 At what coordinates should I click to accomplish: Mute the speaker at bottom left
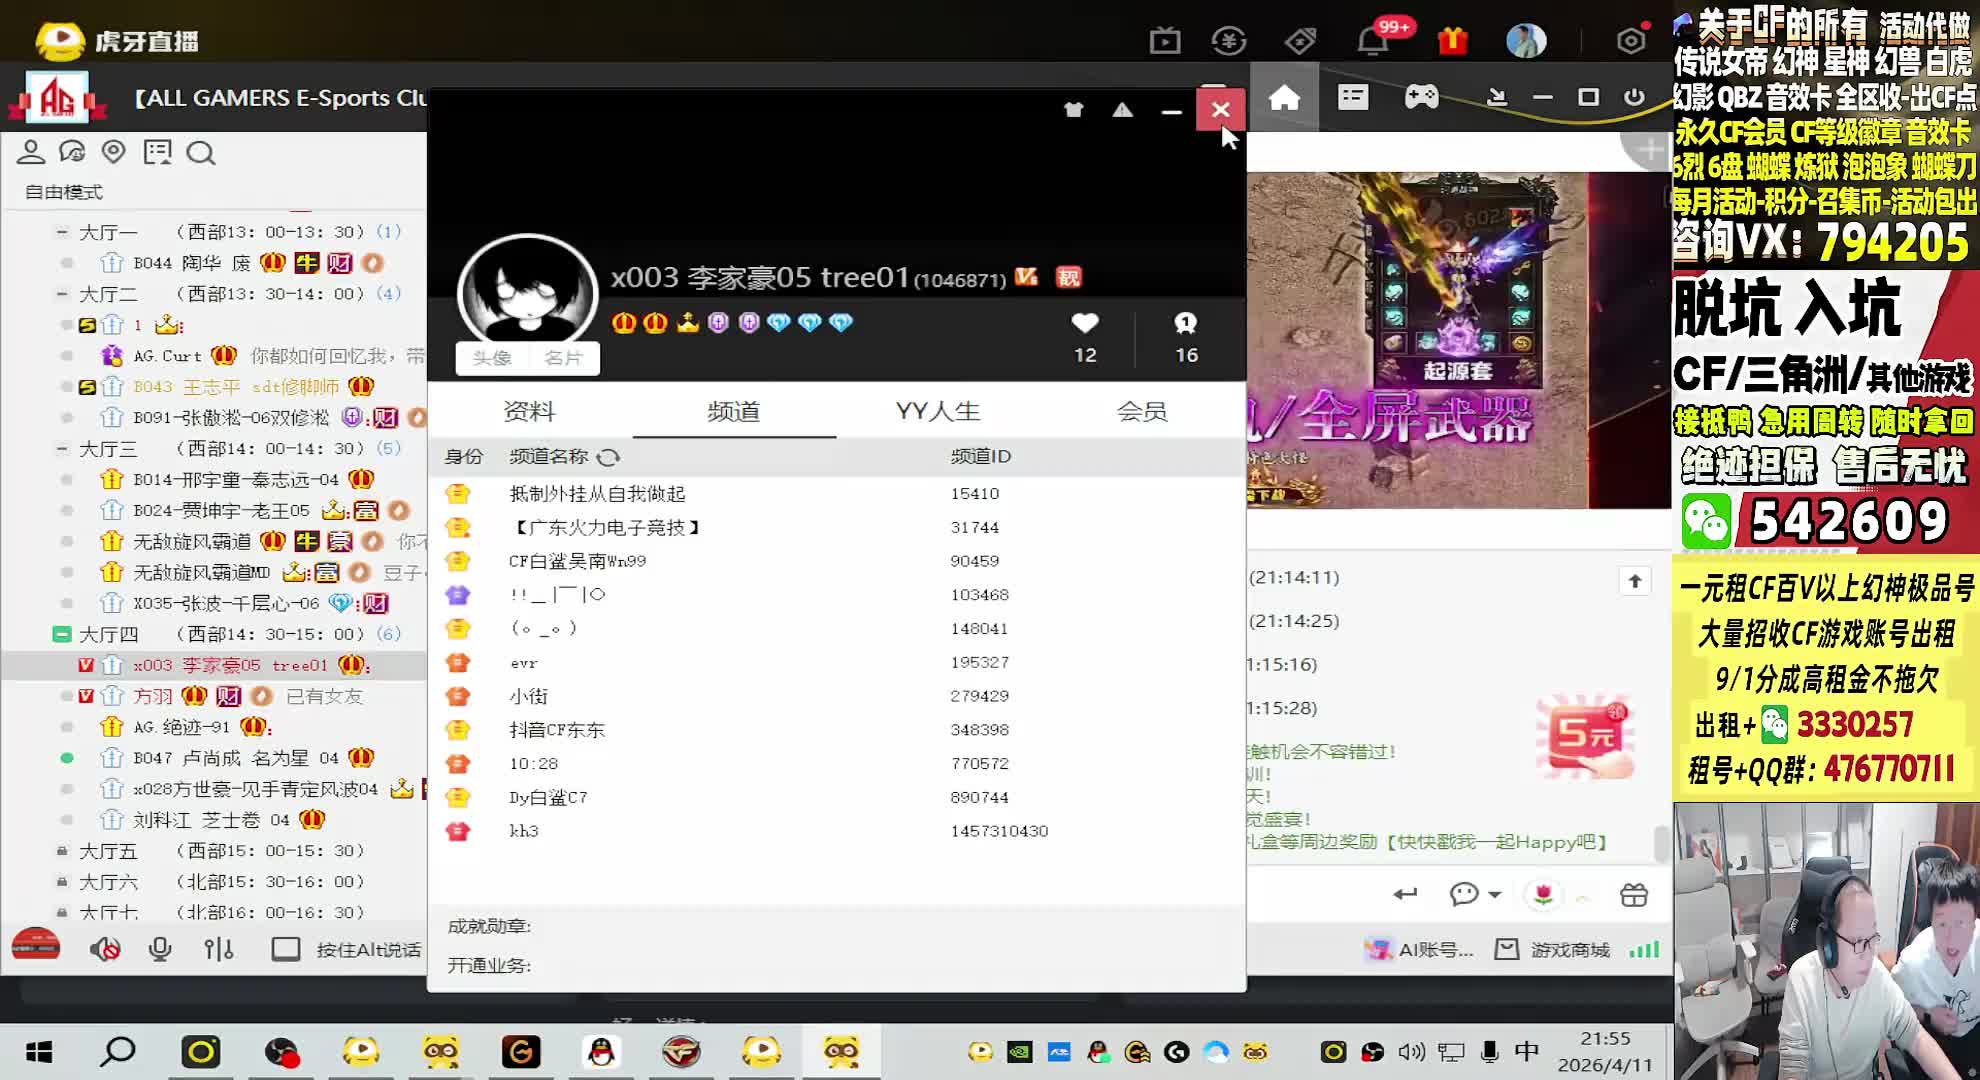coord(104,949)
